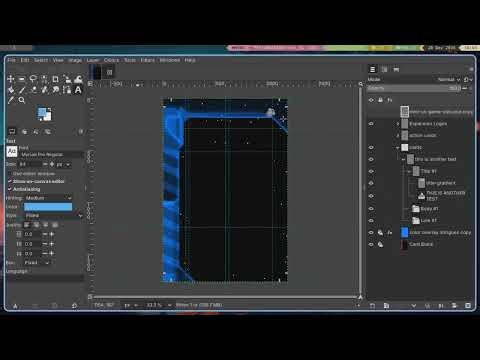
Task: Open the Colors menu
Action: point(111,60)
